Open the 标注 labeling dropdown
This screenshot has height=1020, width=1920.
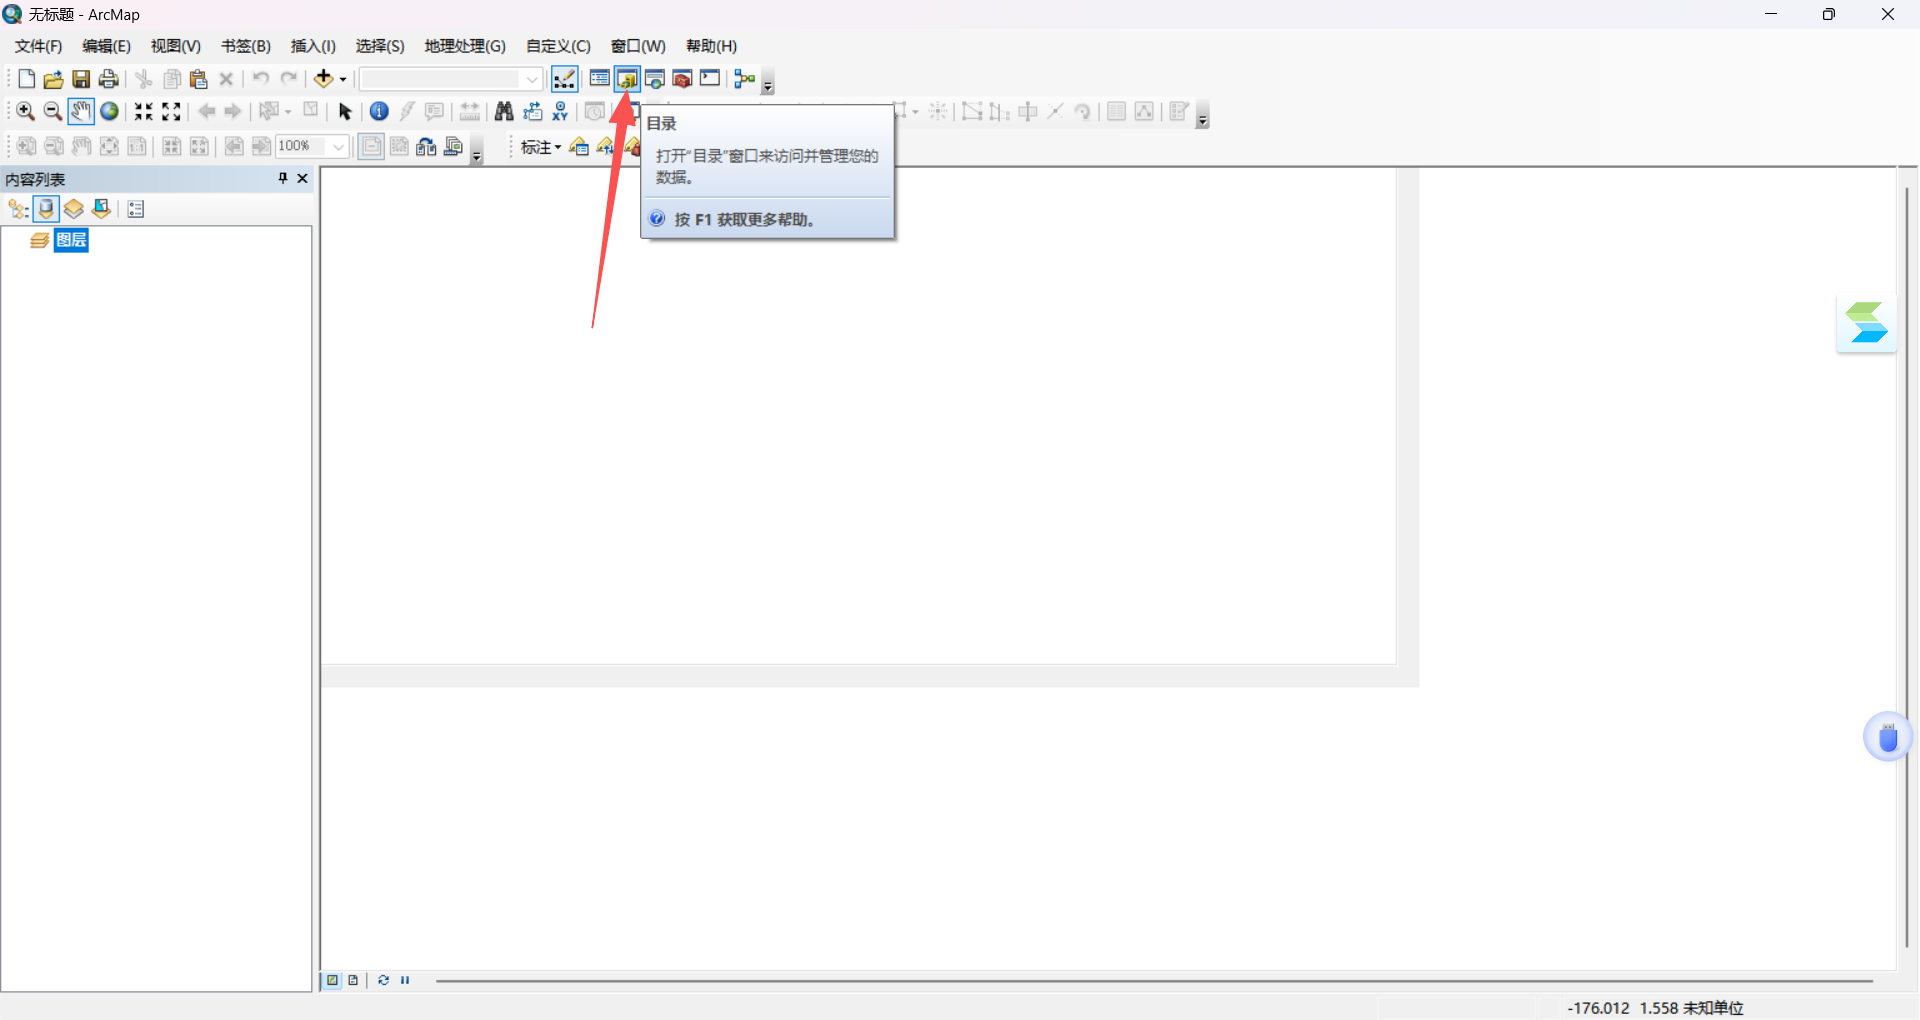point(541,147)
